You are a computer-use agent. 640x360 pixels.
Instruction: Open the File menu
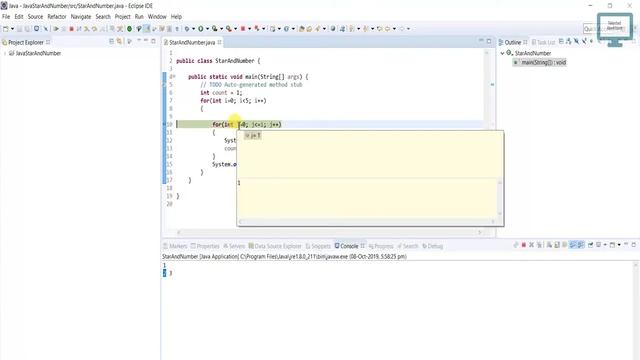pos(6,17)
